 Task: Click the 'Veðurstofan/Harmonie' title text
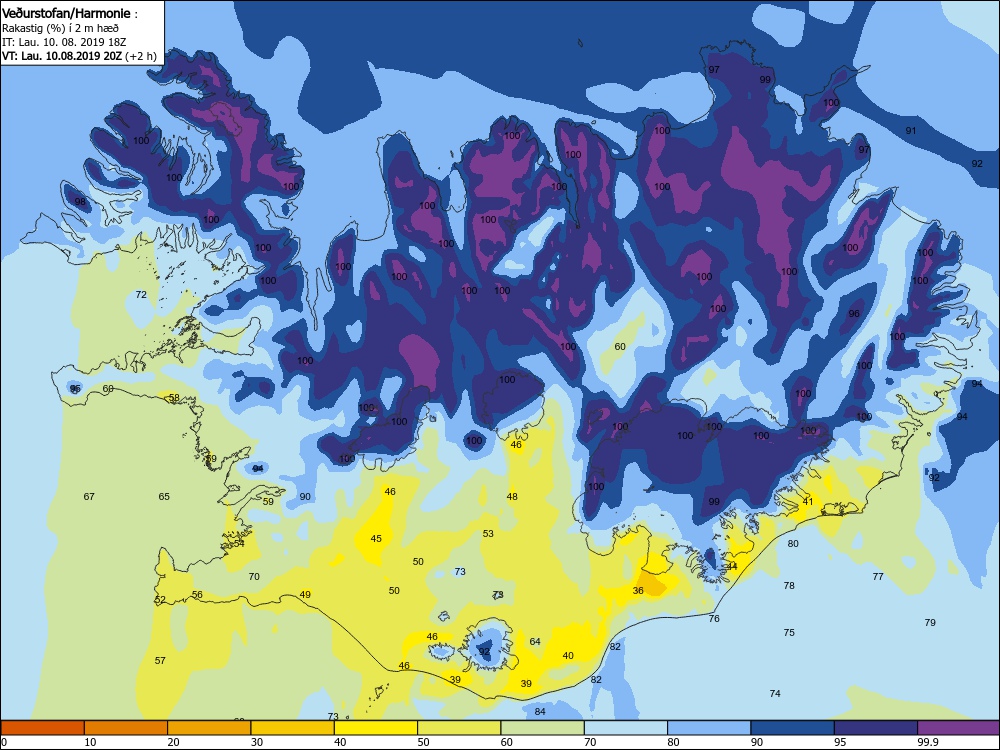pos(66,13)
